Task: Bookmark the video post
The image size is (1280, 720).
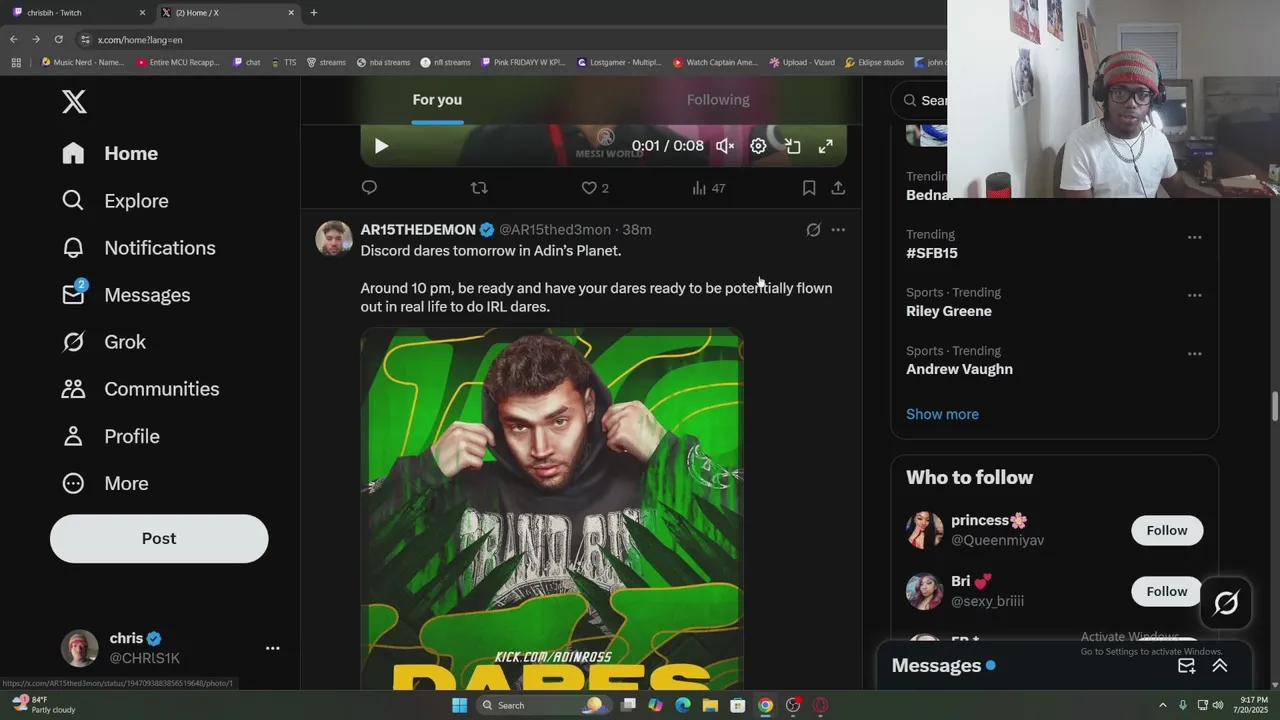Action: 809,188
